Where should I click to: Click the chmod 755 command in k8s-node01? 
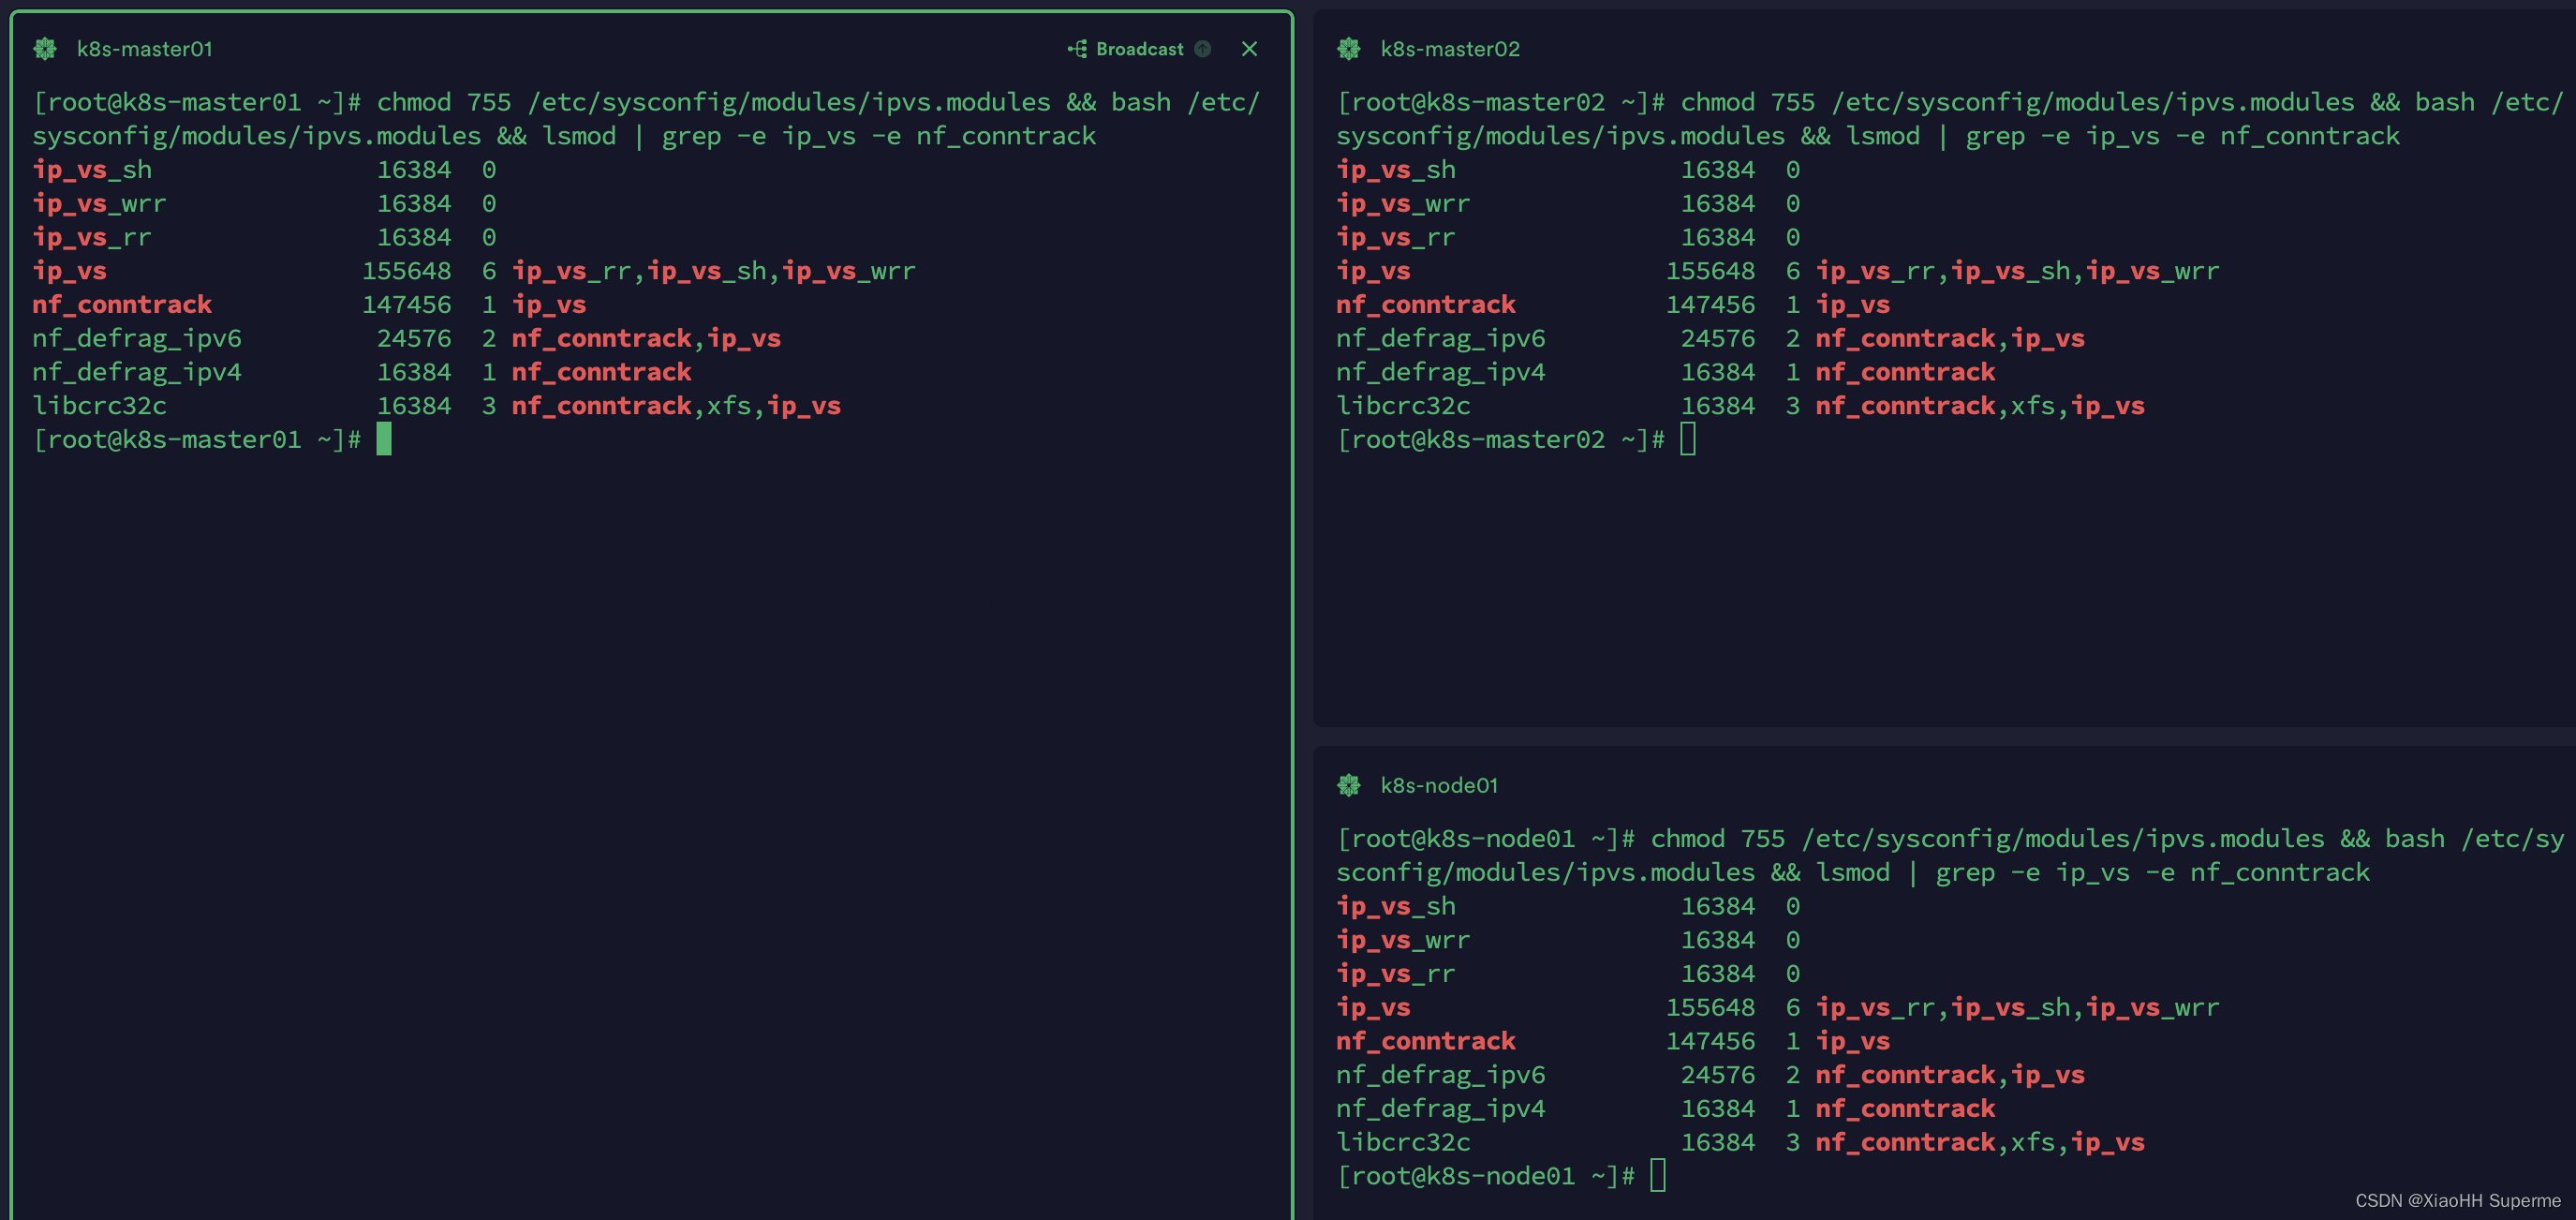tap(1950, 855)
